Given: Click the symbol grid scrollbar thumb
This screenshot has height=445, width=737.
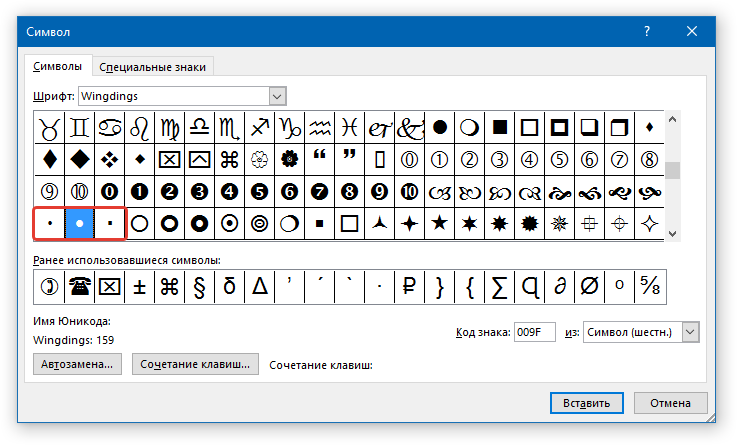Looking at the screenshot, I should [x=673, y=170].
